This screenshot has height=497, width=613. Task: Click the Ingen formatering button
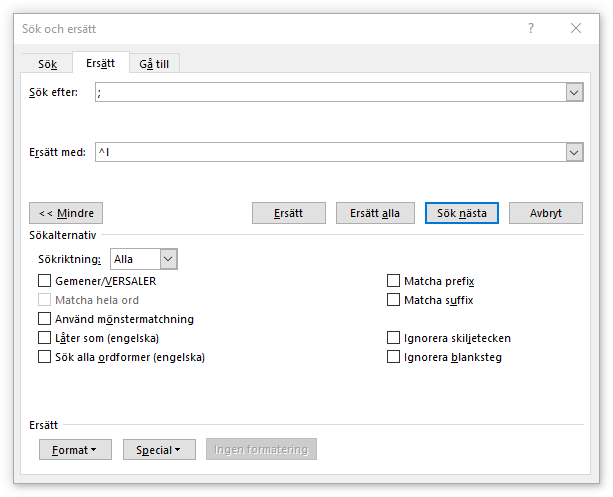click(261, 449)
